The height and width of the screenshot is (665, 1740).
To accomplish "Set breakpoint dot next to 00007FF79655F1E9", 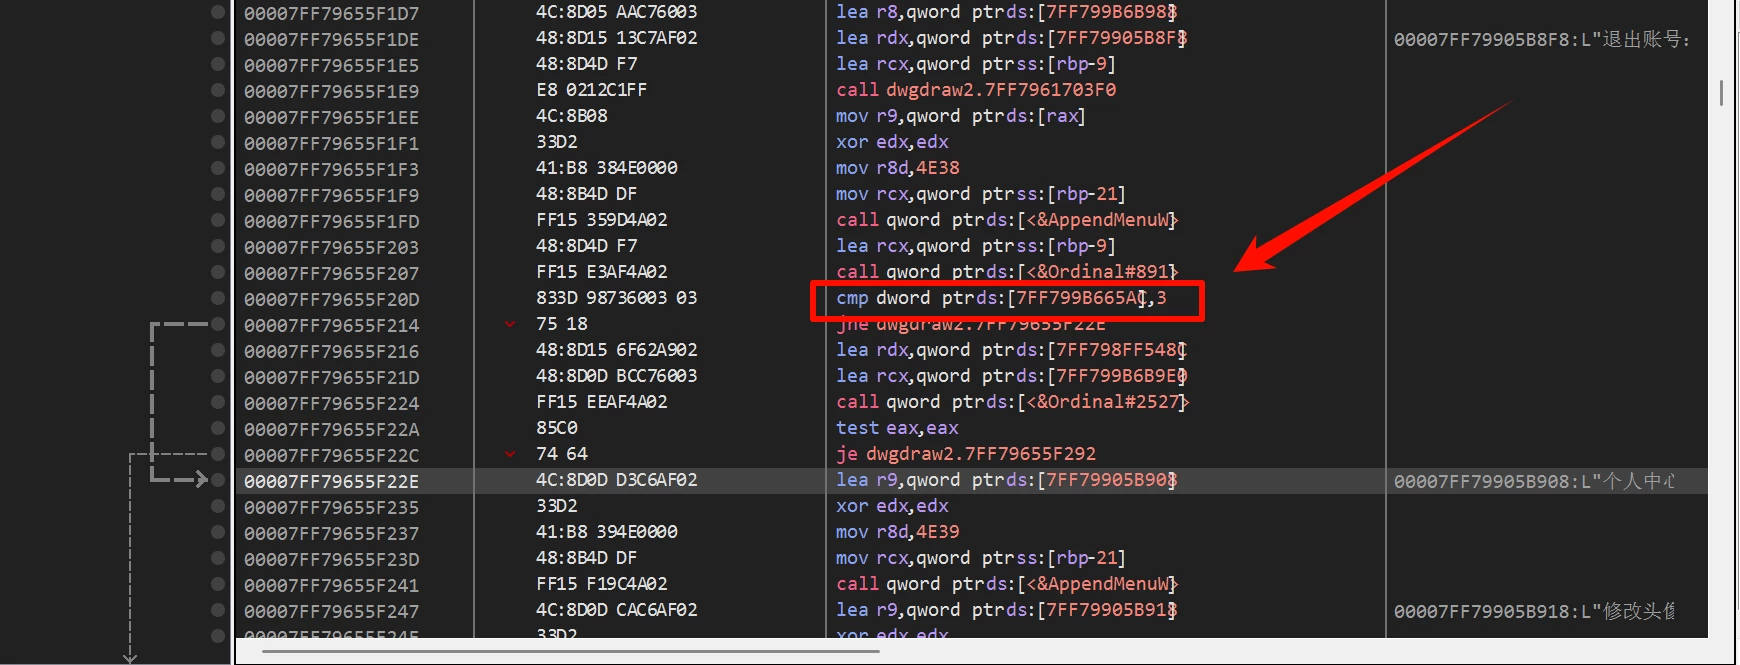I will click(218, 90).
